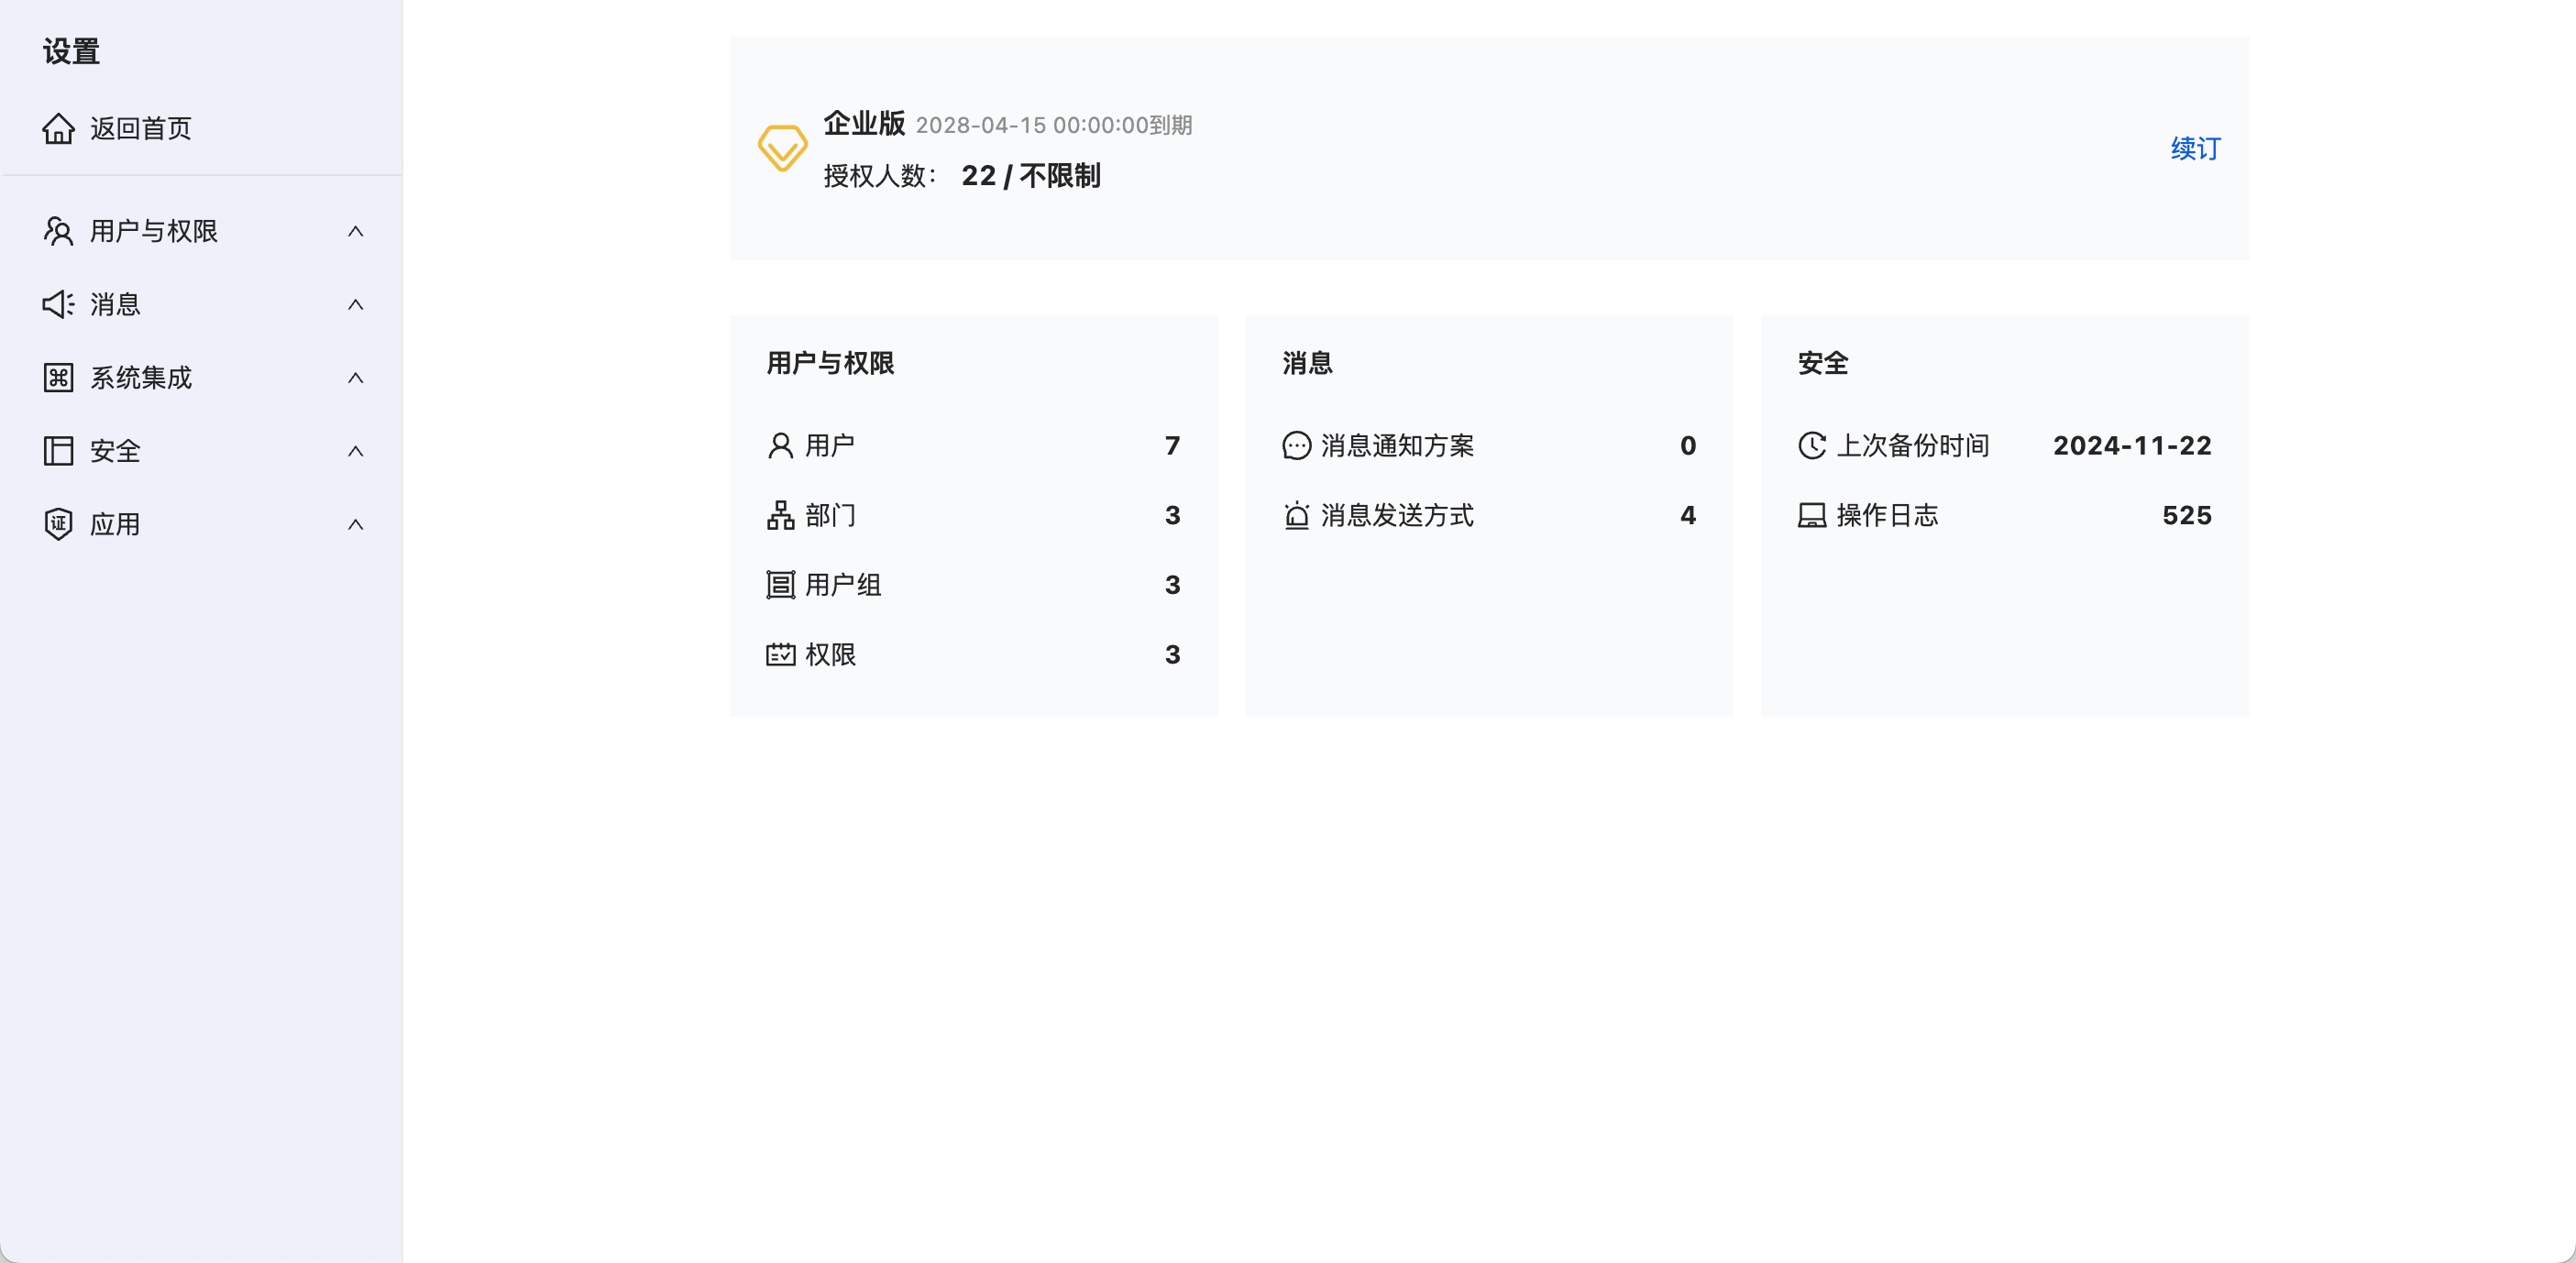The image size is (2576, 1263).
Task: Click the 消息发送方式 alarm bell icon
Action: [1296, 515]
